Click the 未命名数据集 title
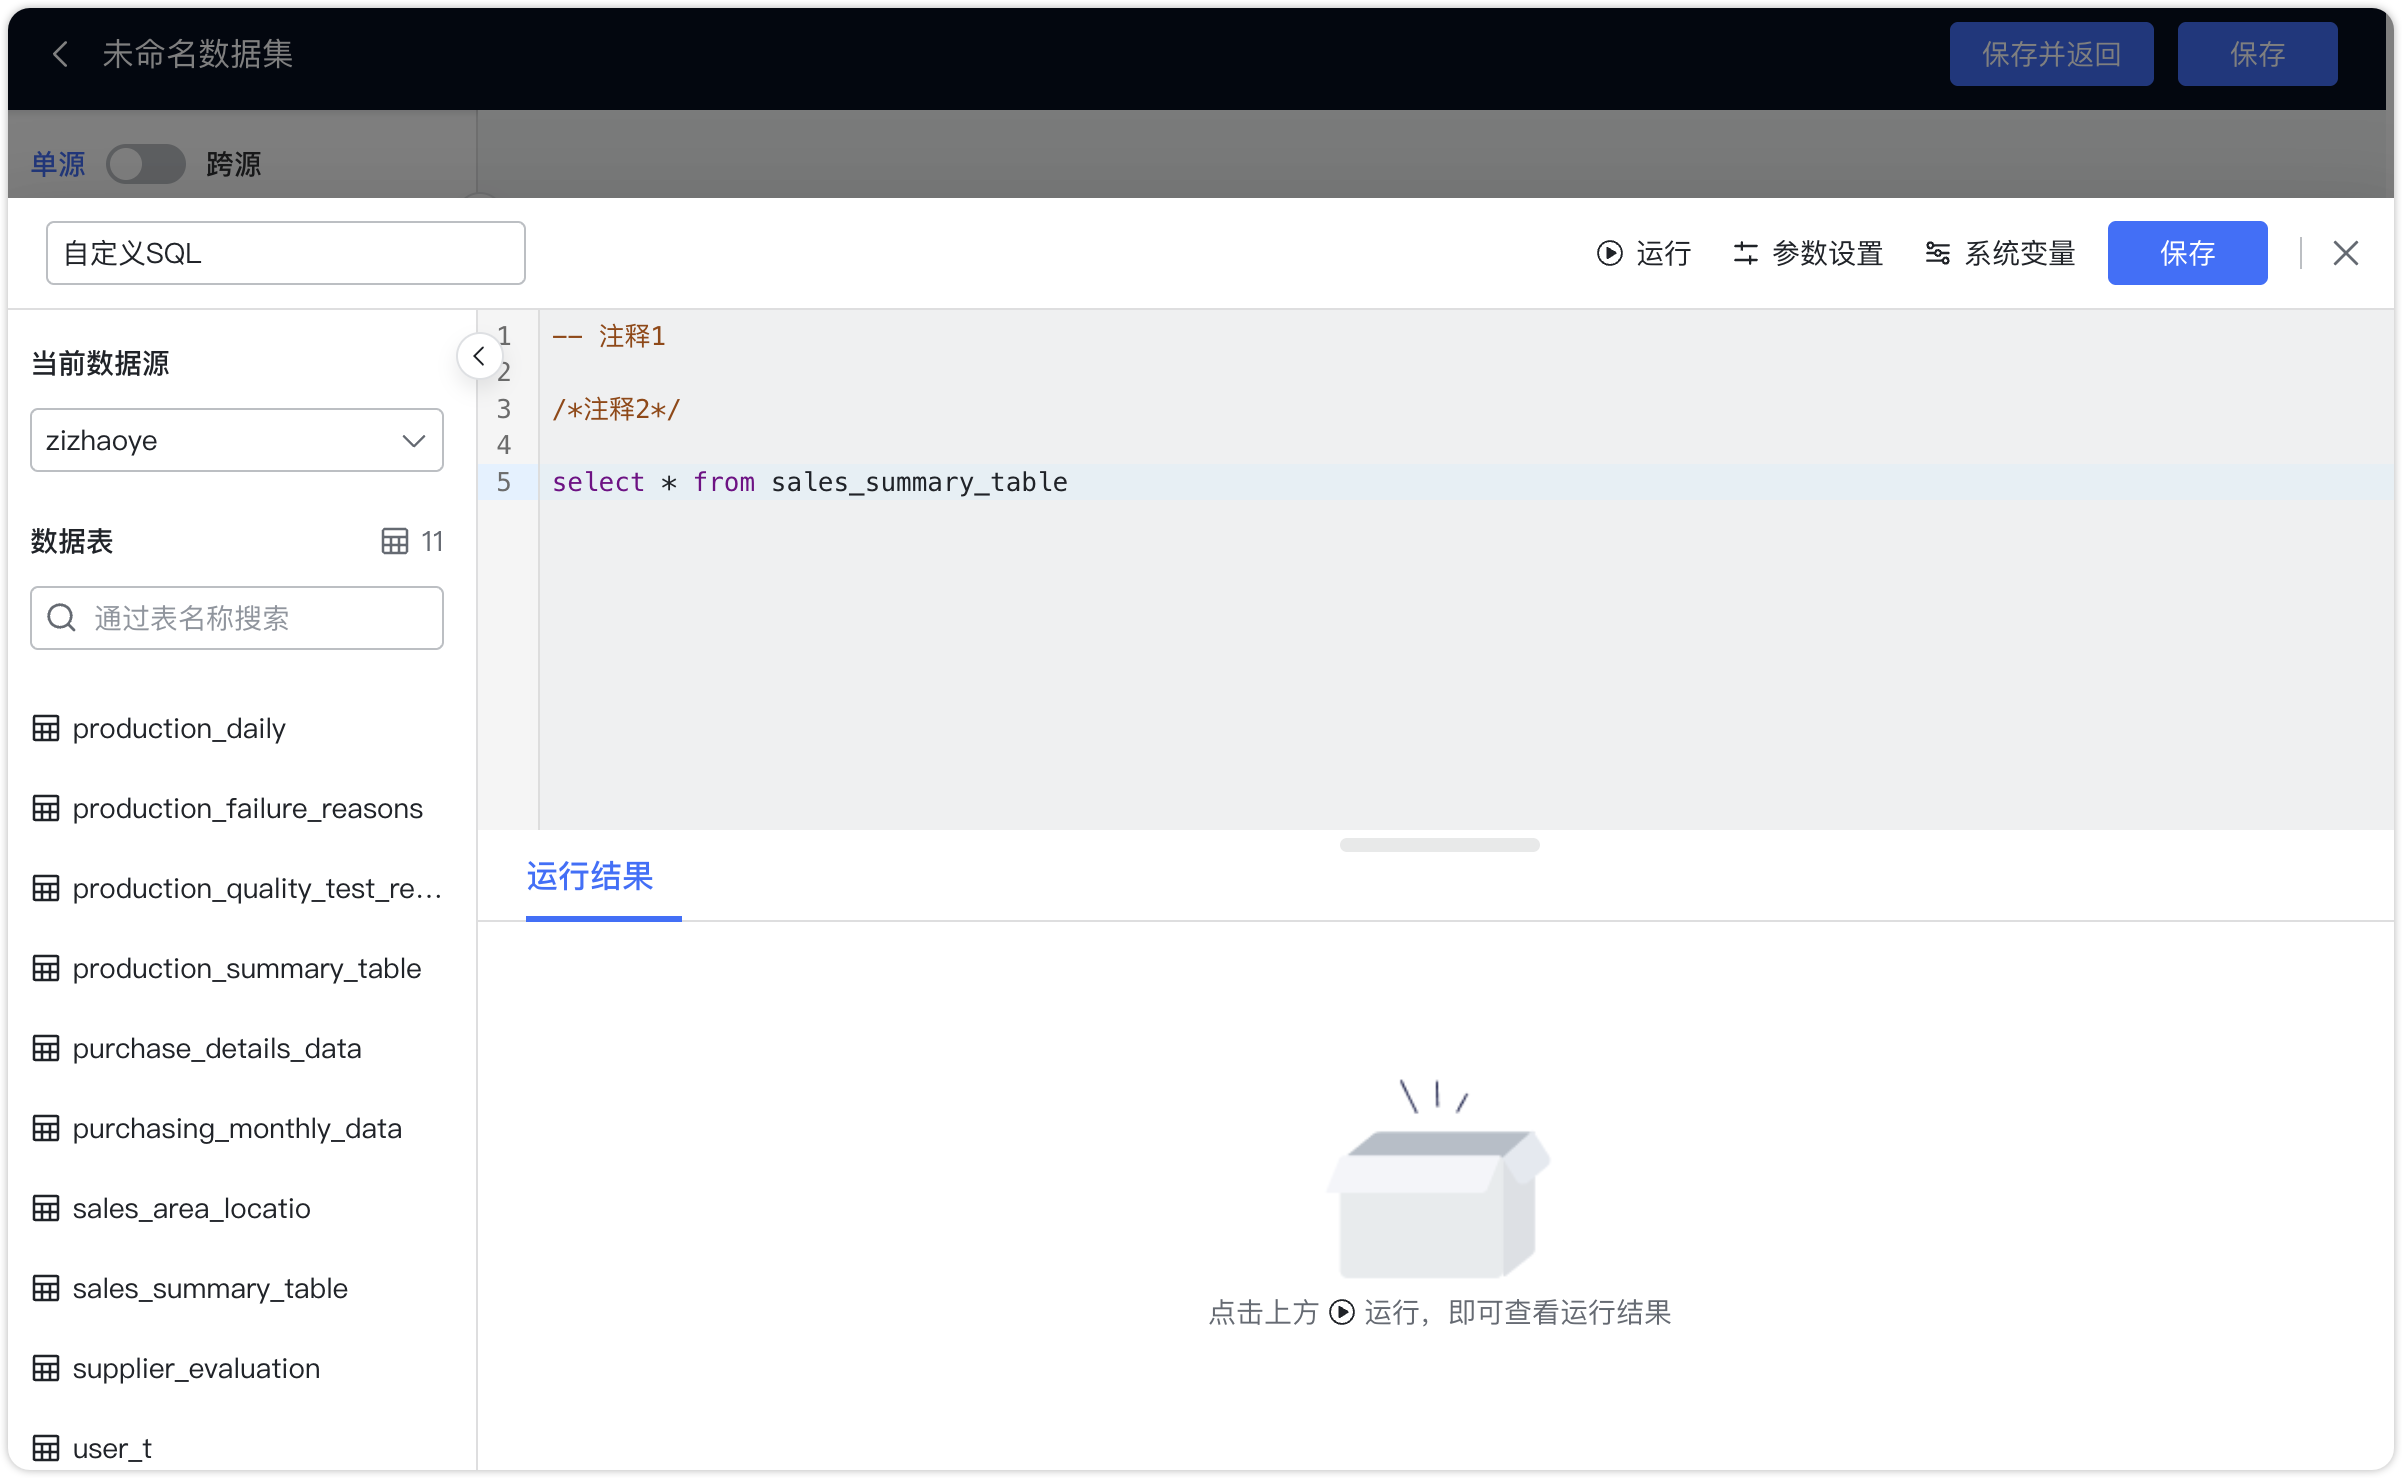This screenshot has width=2402, height=1478. (198, 54)
